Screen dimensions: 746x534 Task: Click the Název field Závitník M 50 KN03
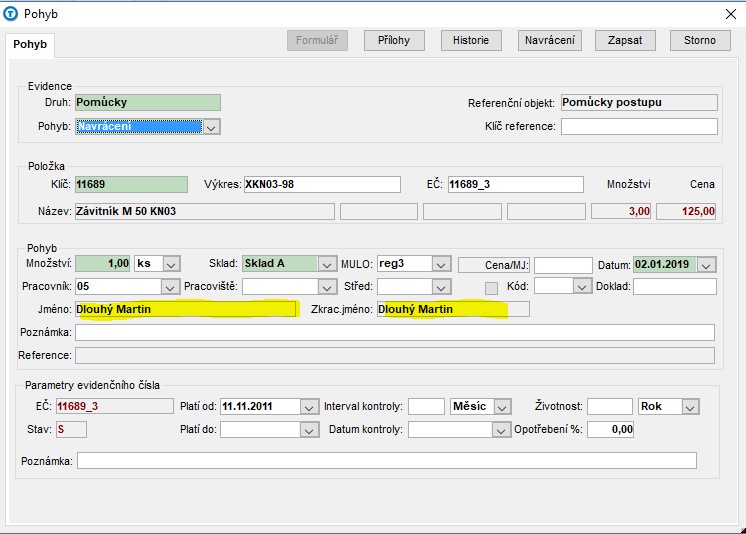205,211
